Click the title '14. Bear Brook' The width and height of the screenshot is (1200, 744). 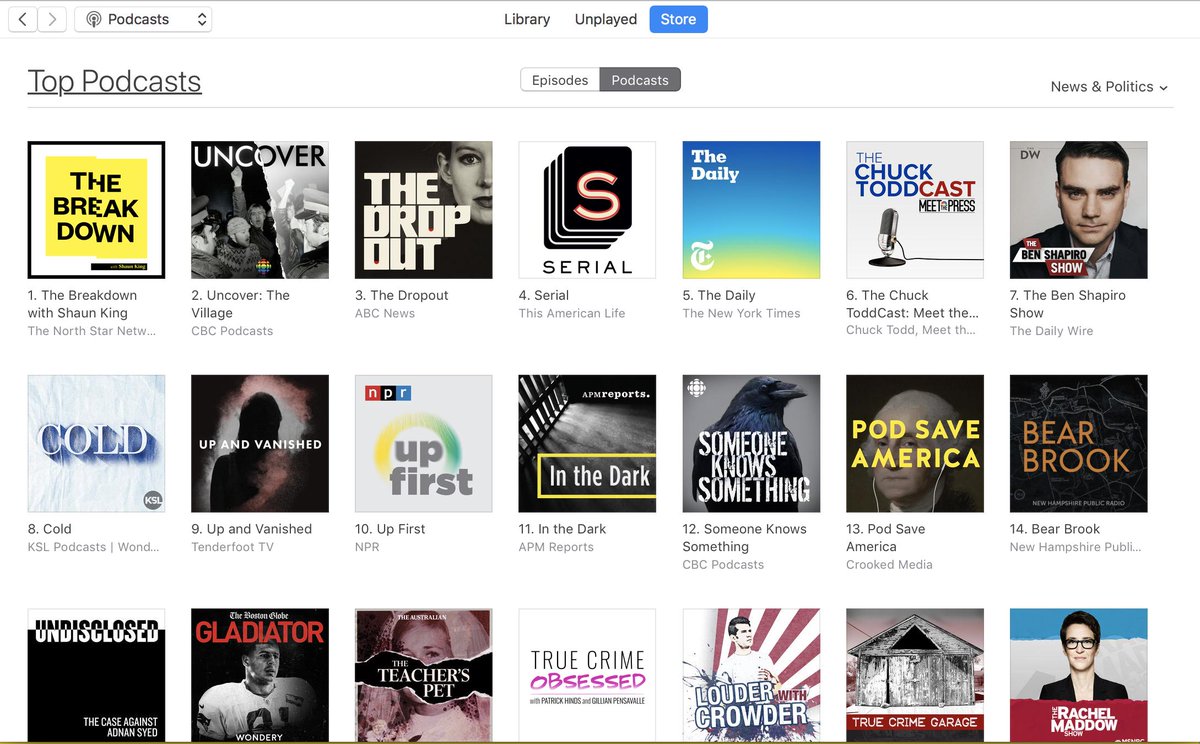pos(1055,529)
